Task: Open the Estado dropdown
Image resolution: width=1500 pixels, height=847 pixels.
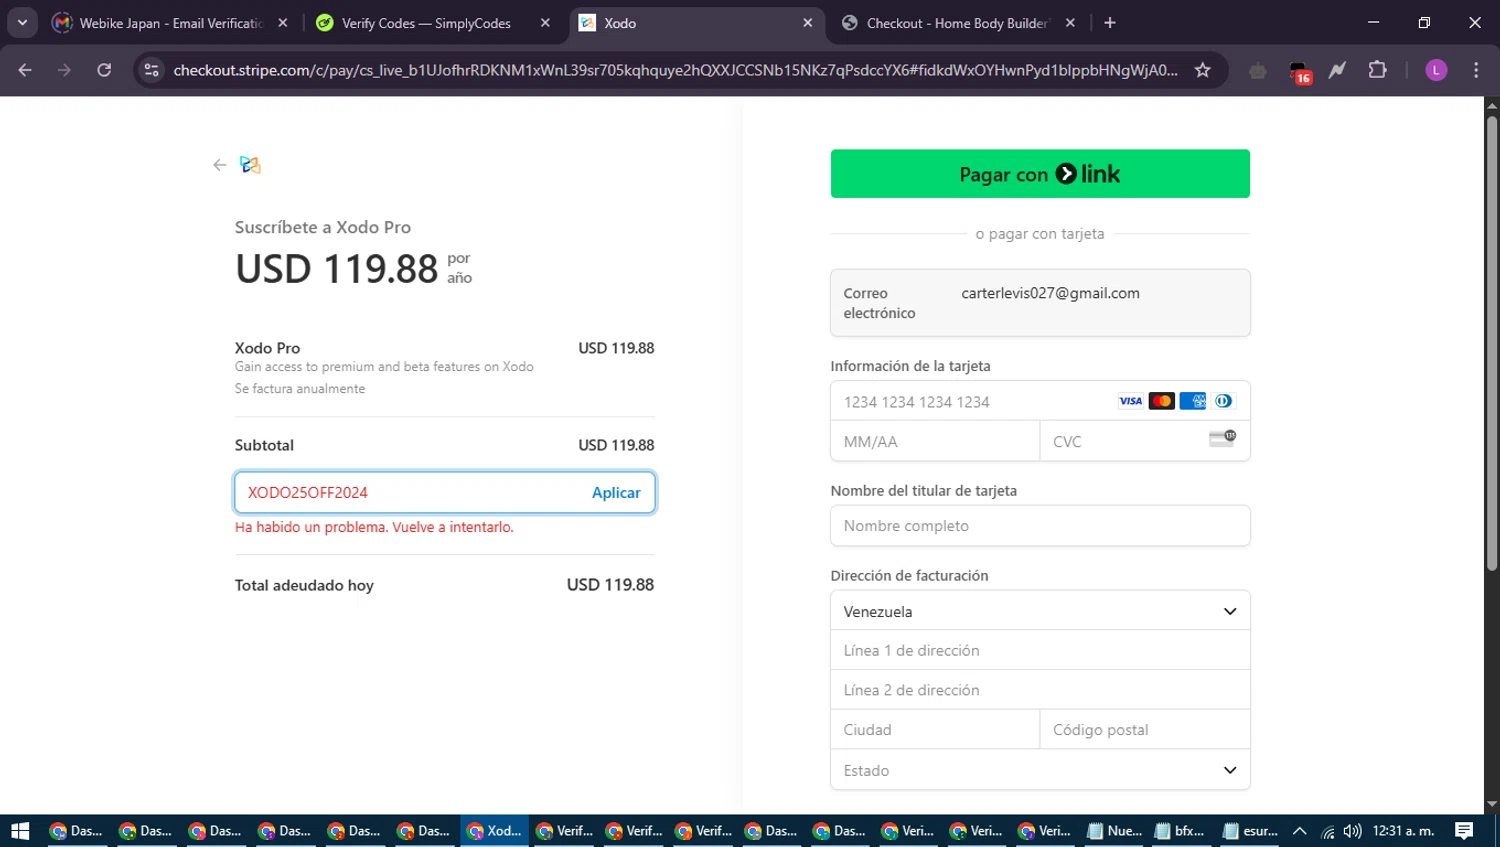Action: (1040, 770)
